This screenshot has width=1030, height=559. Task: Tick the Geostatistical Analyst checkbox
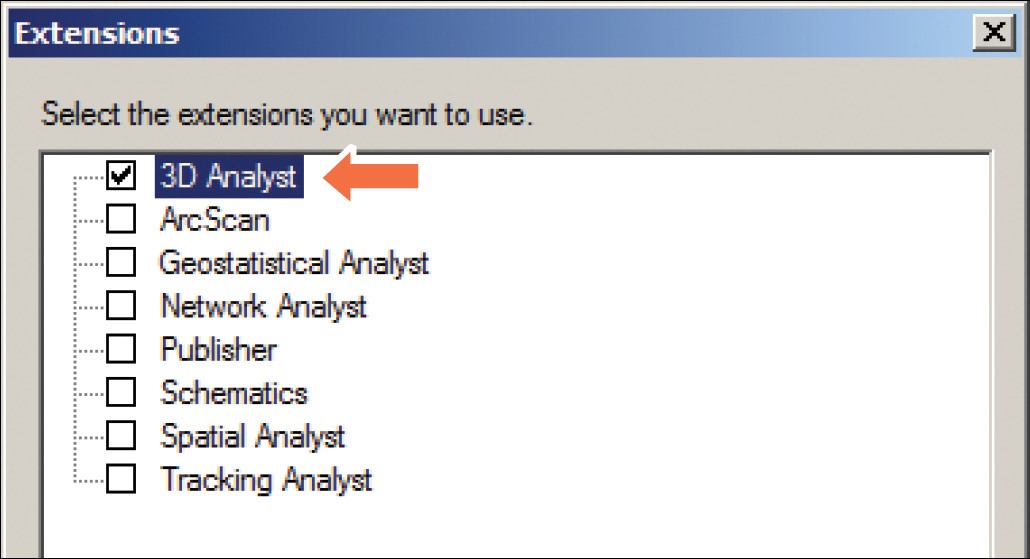(121, 263)
